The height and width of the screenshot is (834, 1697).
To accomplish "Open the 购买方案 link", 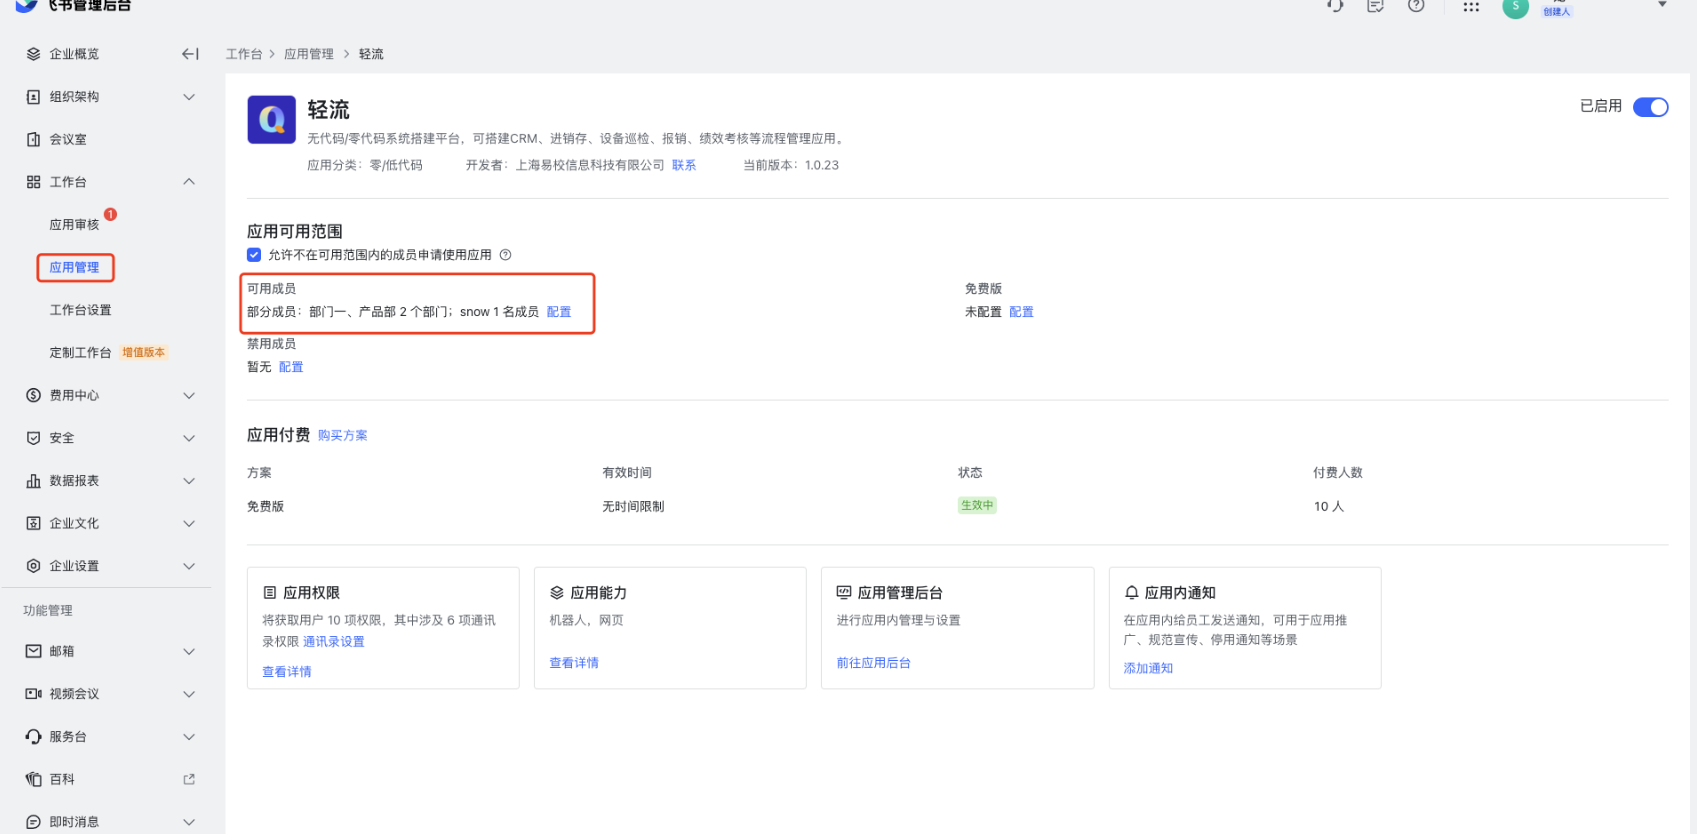I will pos(343,435).
